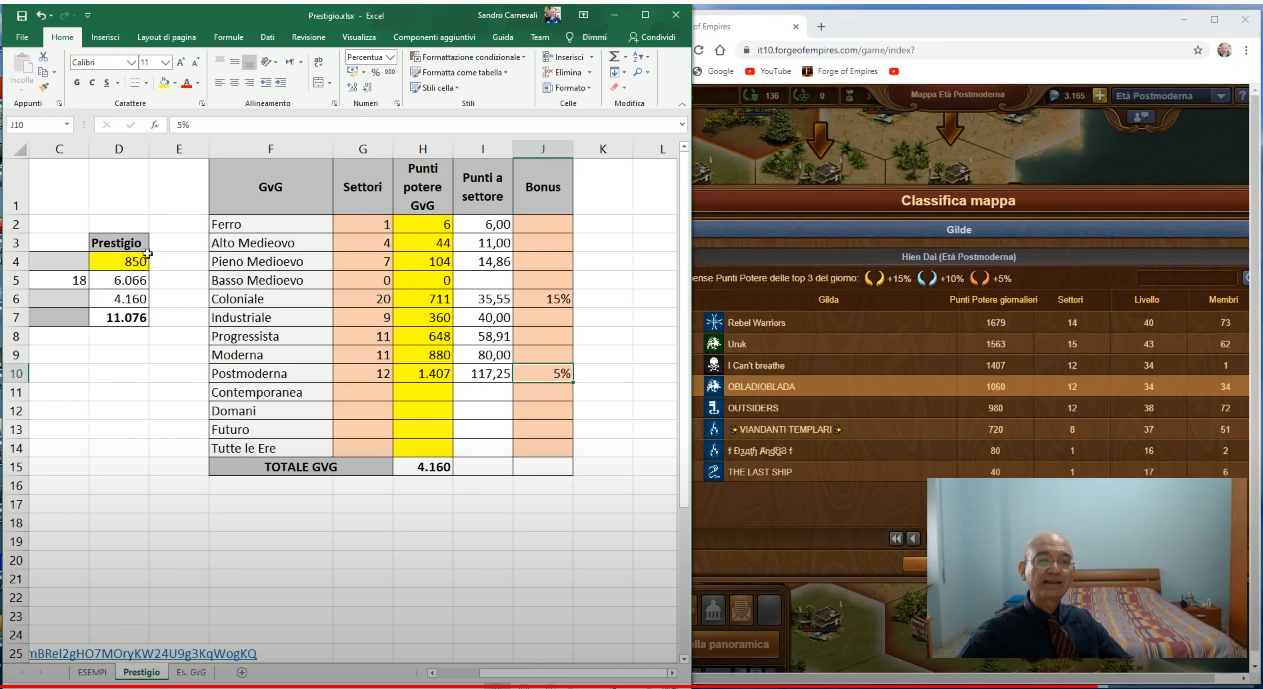The image size is (1263, 689).
Task: Open Find and select magnifier icon
Action: [640, 72]
